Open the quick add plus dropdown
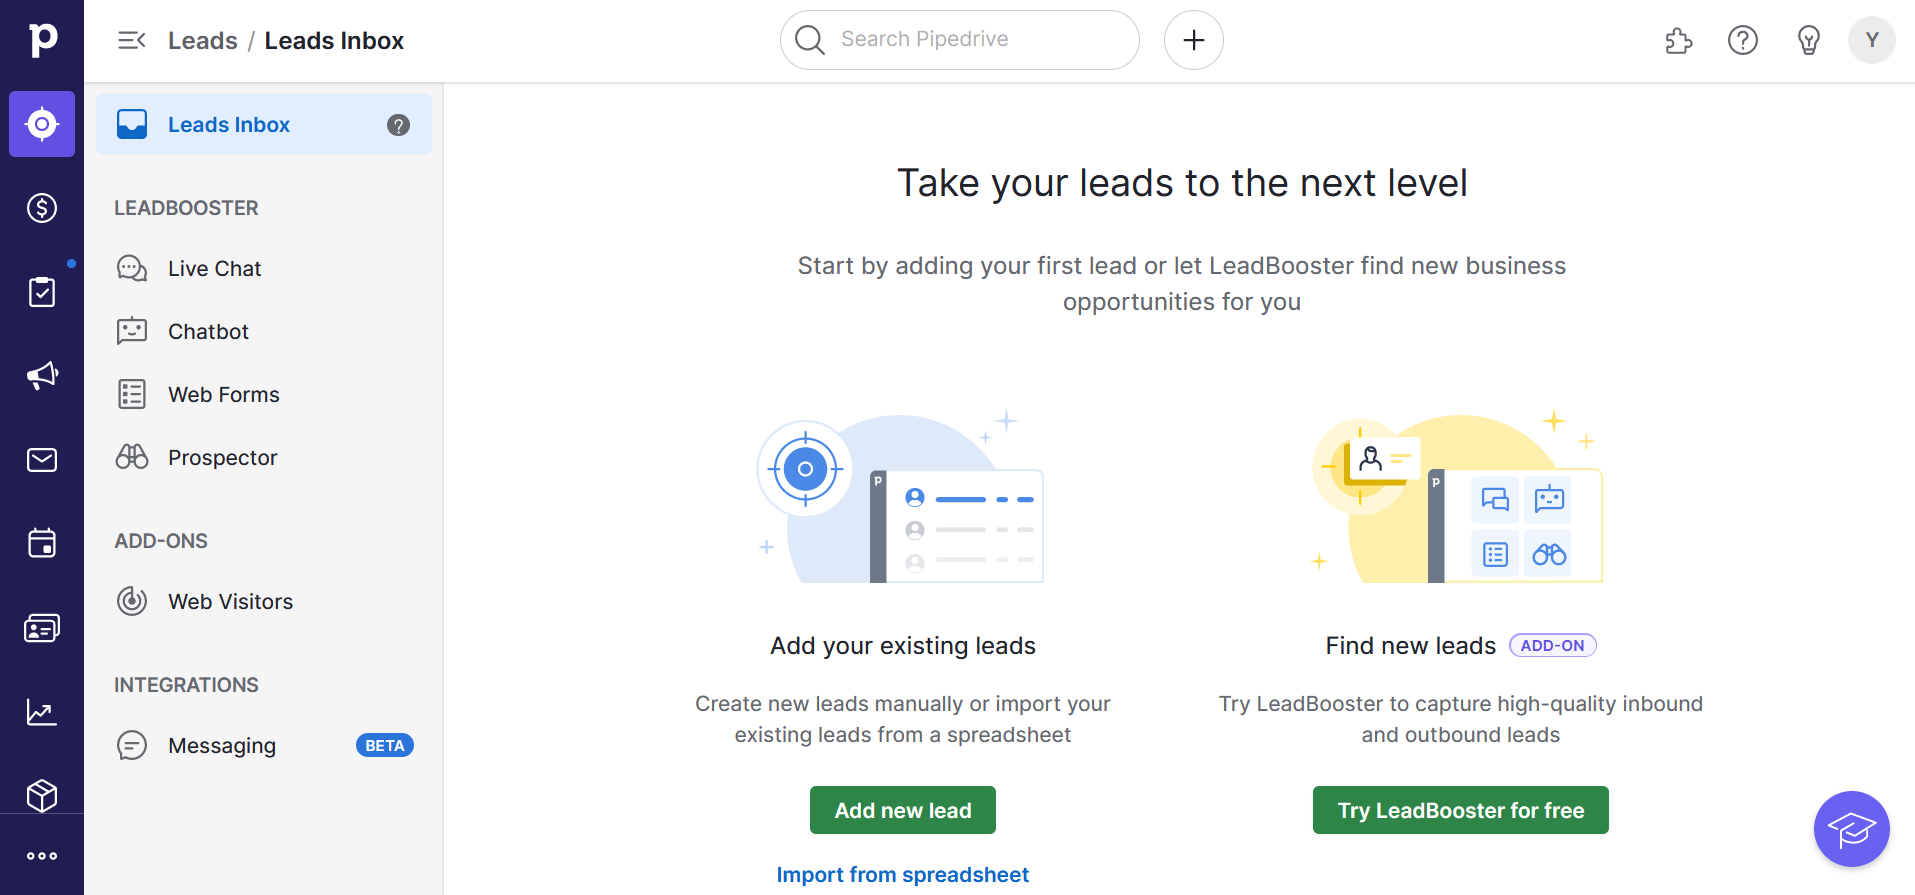Image resolution: width=1915 pixels, height=895 pixels. (1193, 40)
